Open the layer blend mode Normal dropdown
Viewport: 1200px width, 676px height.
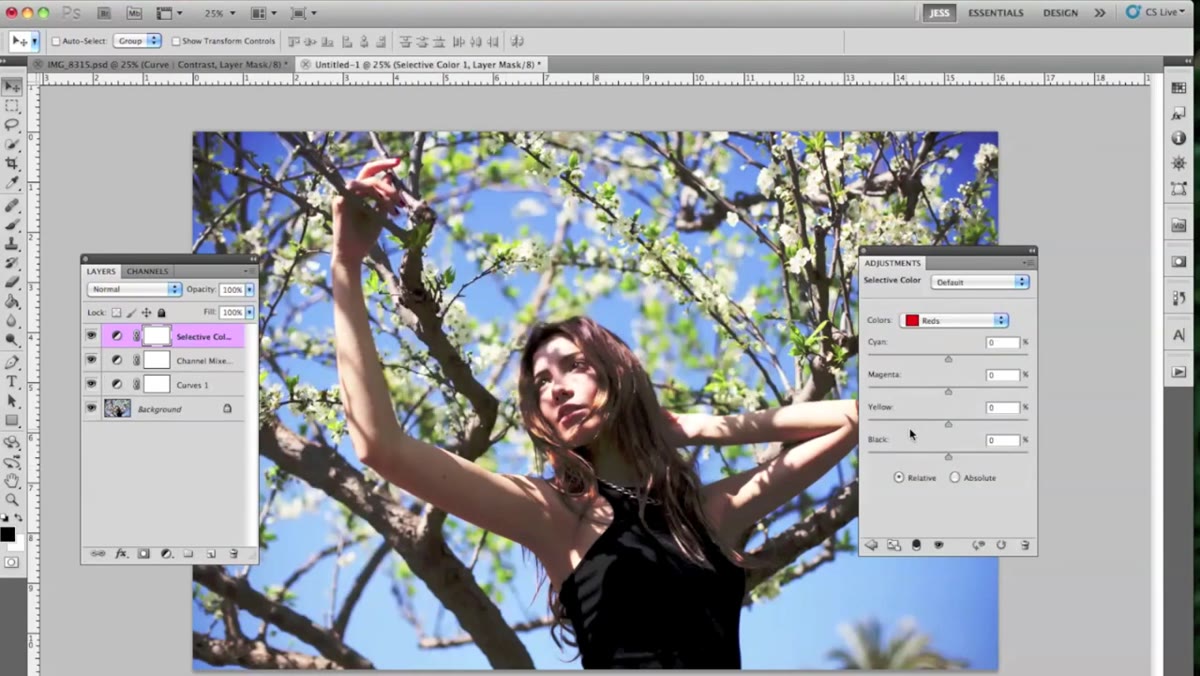pyautogui.click(x=134, y=289)
